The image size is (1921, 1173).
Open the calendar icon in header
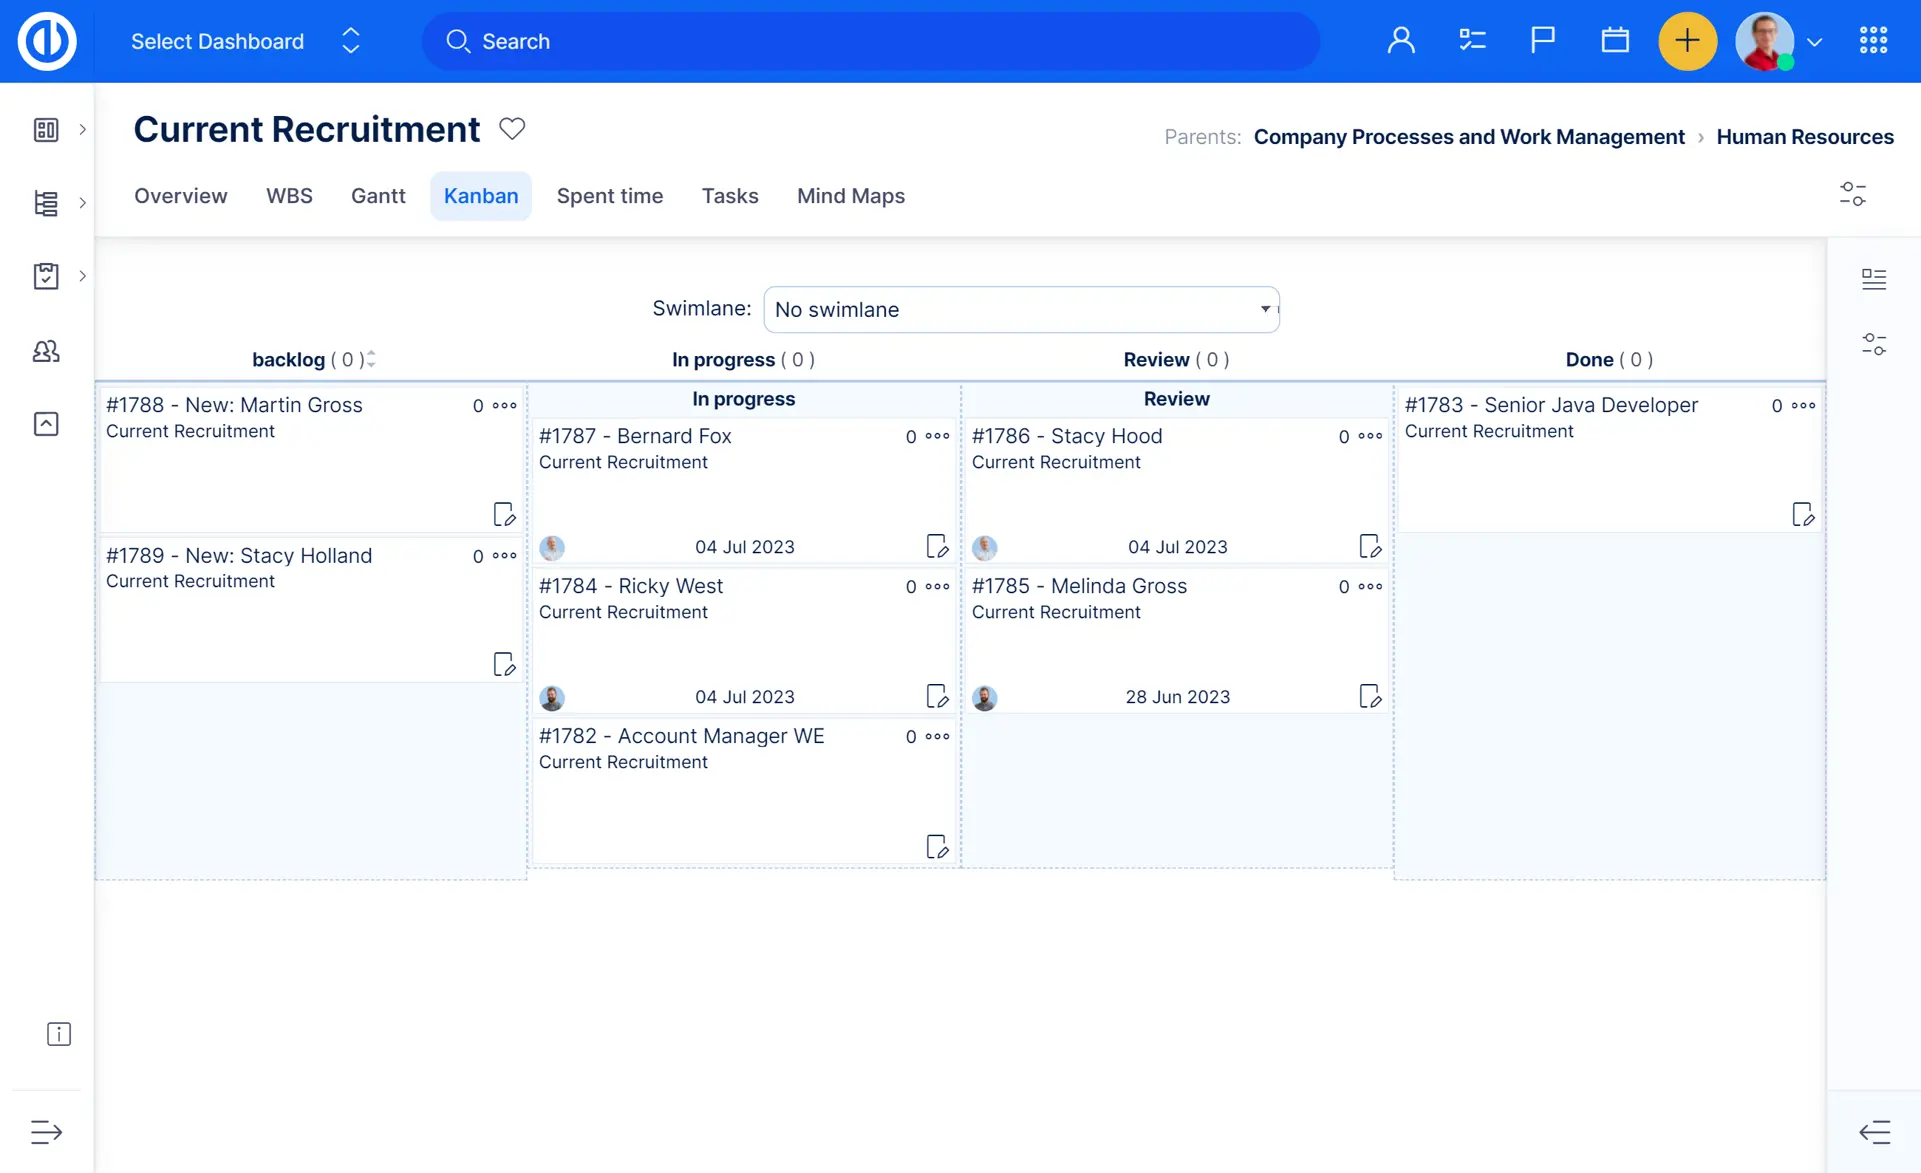click(1615, 41)
